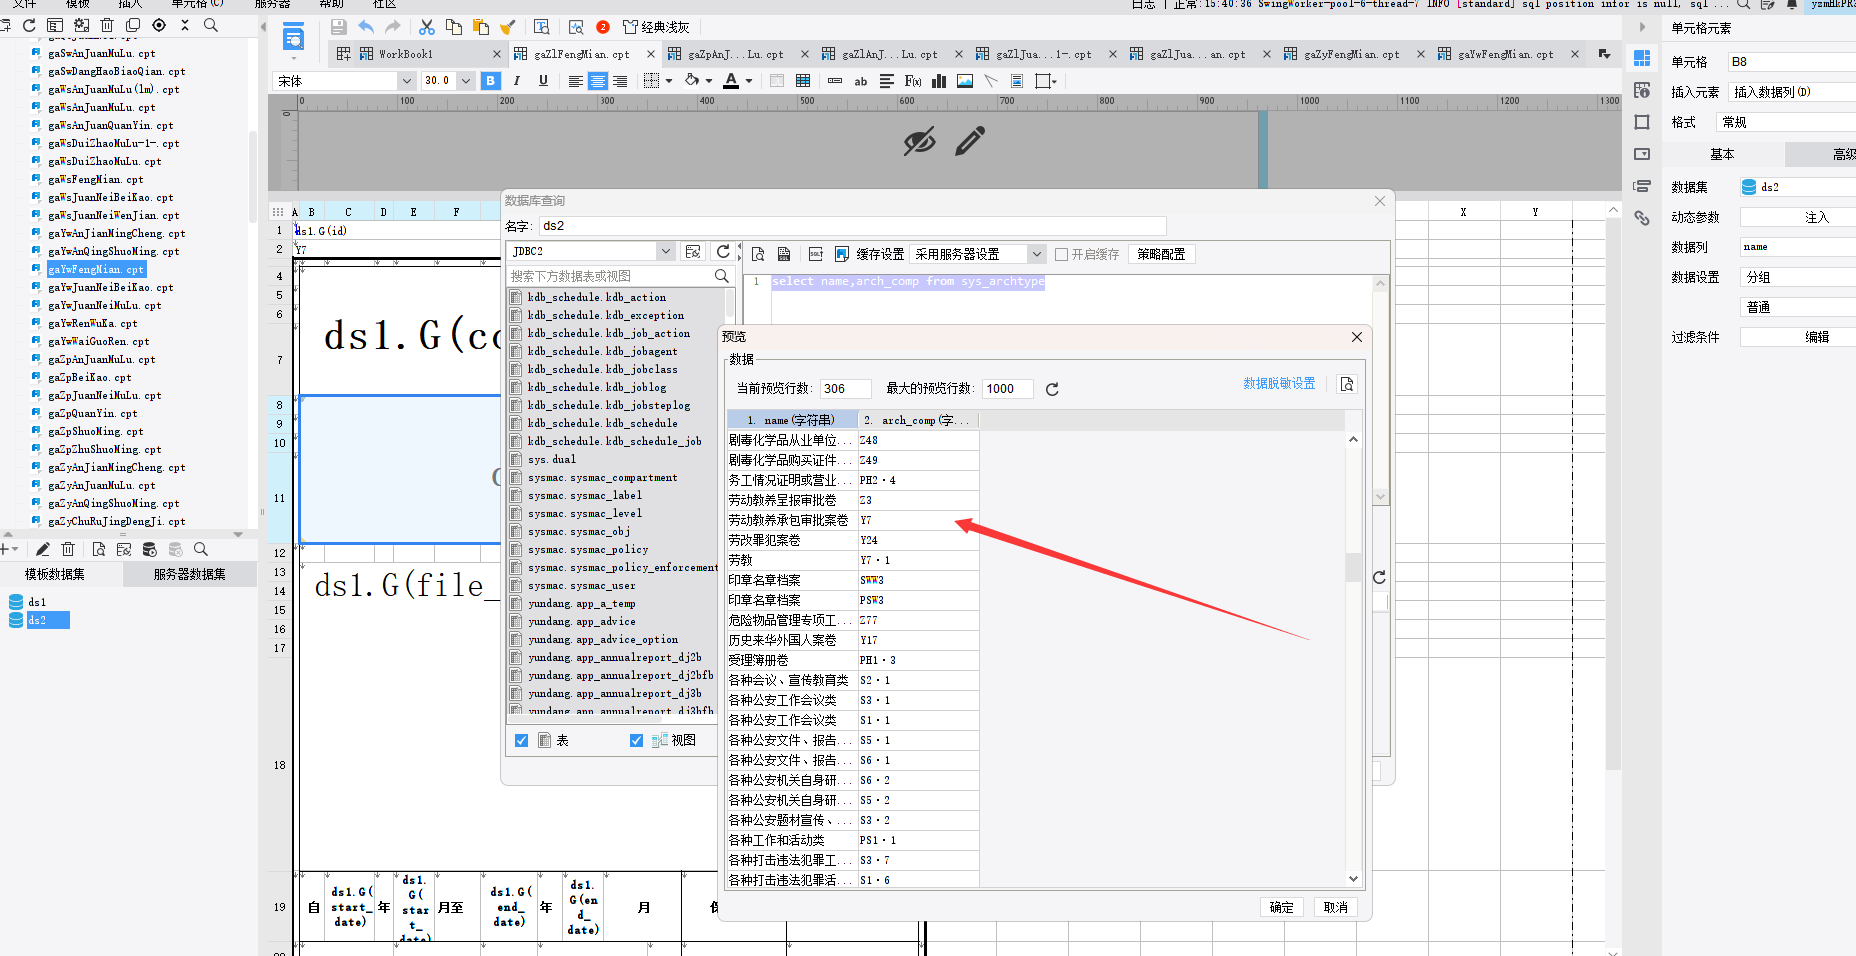Switch to the gaYwFengMian.cpt tab
This screenshot has height=956, width=1856.
1505,54
